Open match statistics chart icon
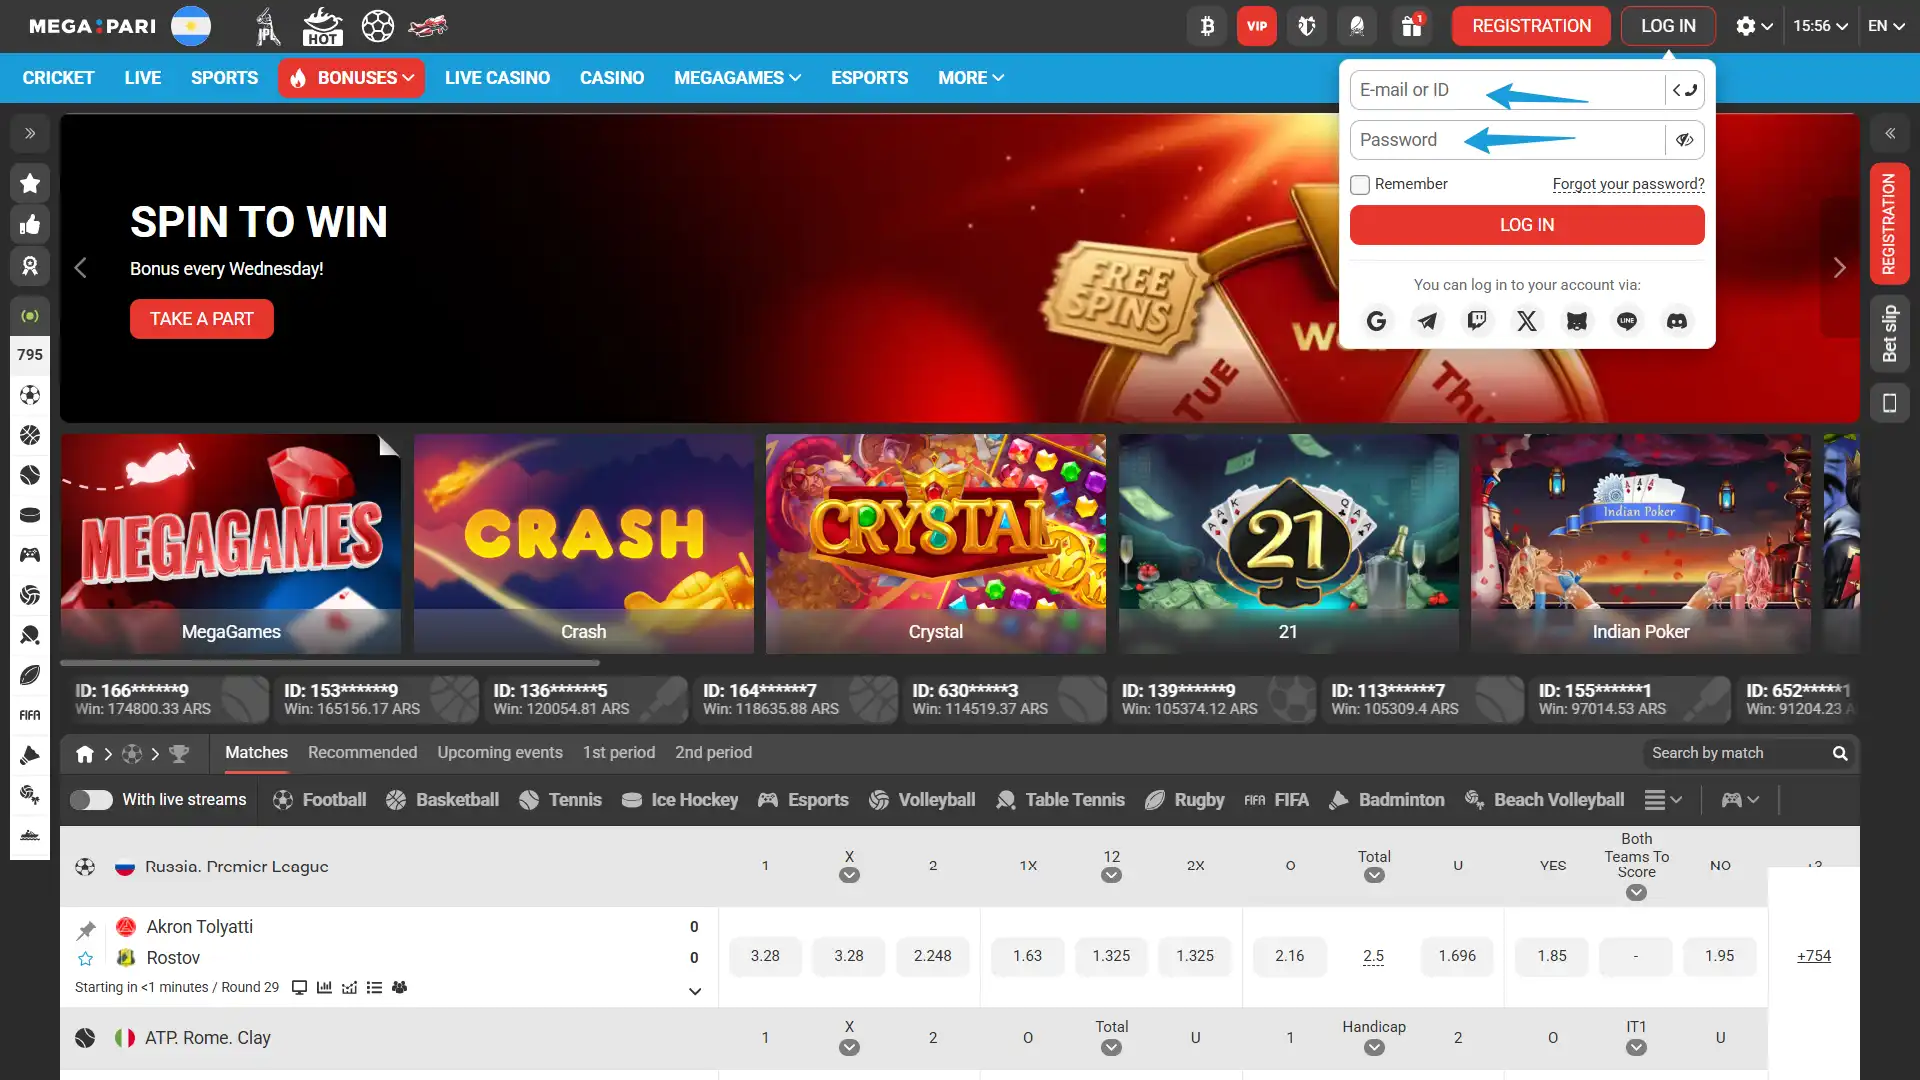The width and height of the screenshot is (1920, 1080). 324,987
